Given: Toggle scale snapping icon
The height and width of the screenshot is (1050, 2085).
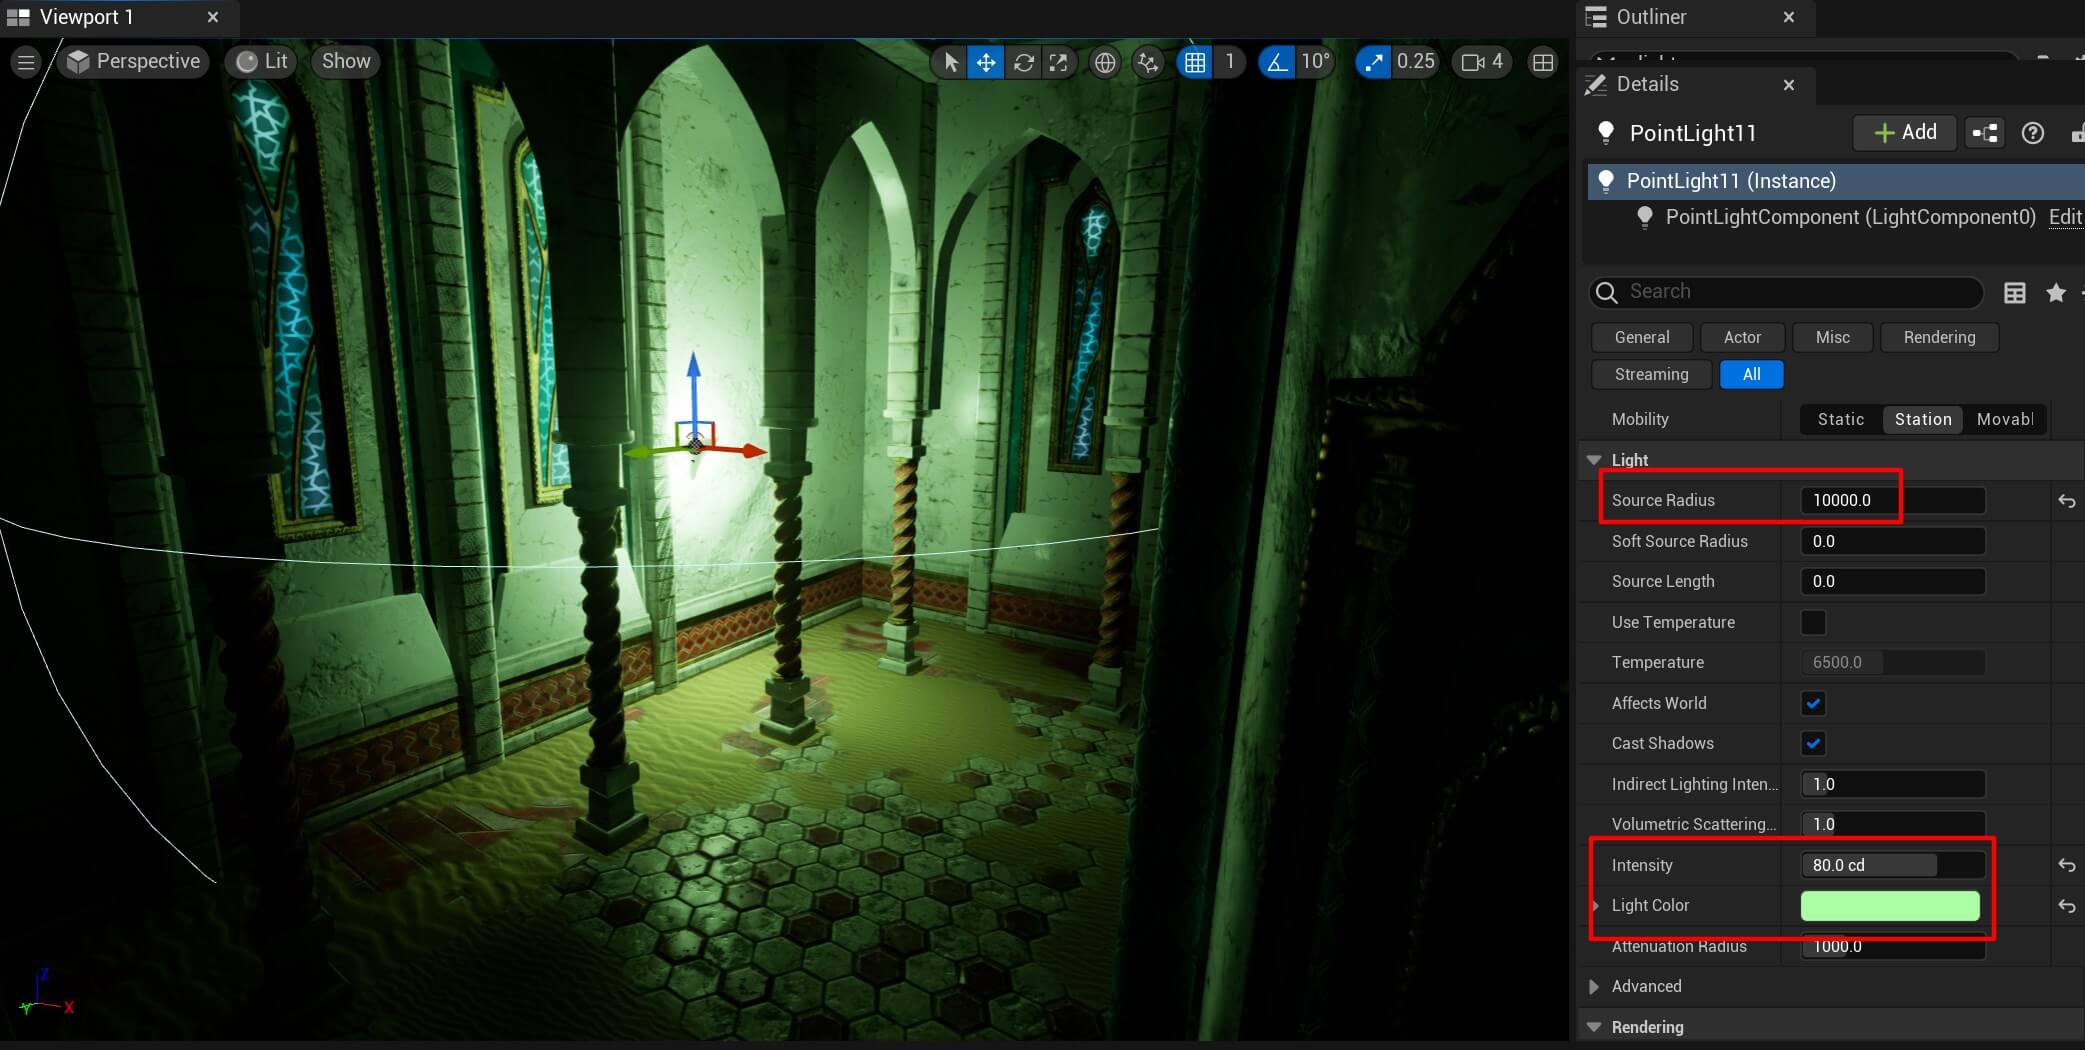Looking at the screenshot, I should [1374, 62].
